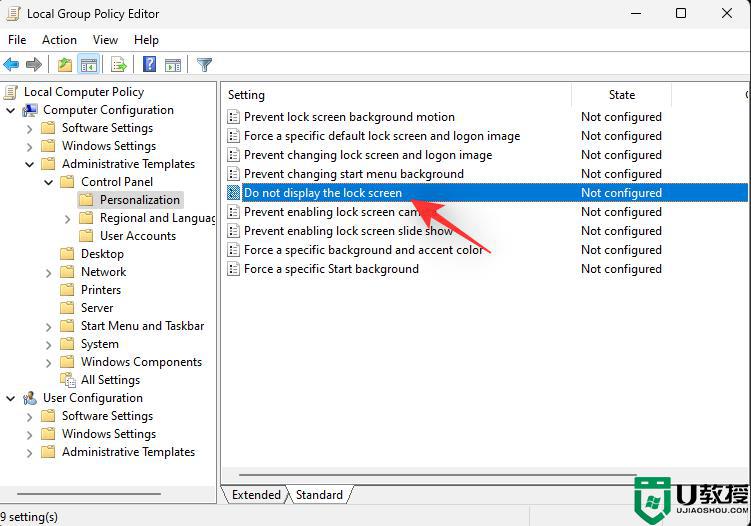Select 'Do not display the lock screen' setting
The width and height of the screenshot is (751, 526).
click(x=486, y=193)
